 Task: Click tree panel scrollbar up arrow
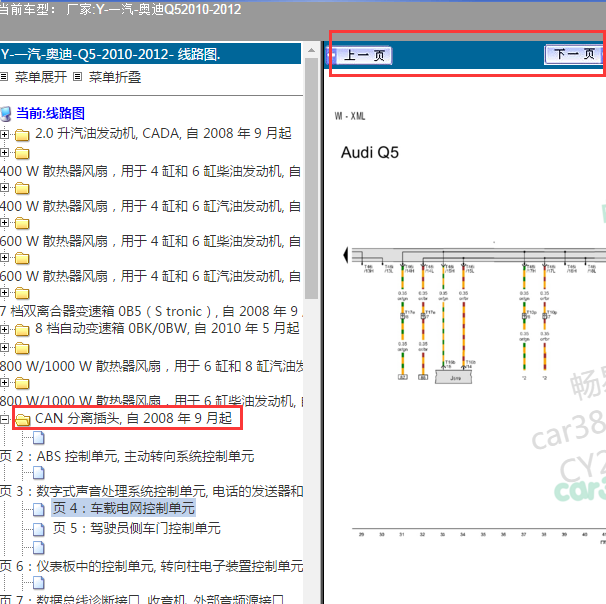pos(311,50)
